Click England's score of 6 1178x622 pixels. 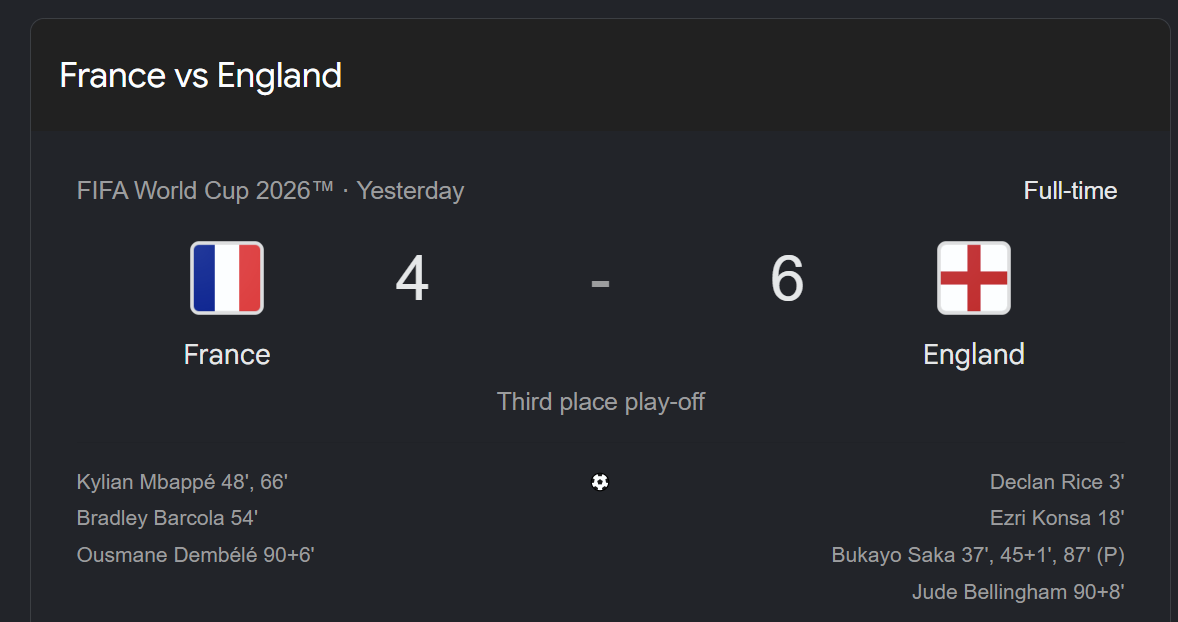click(787, 279)
